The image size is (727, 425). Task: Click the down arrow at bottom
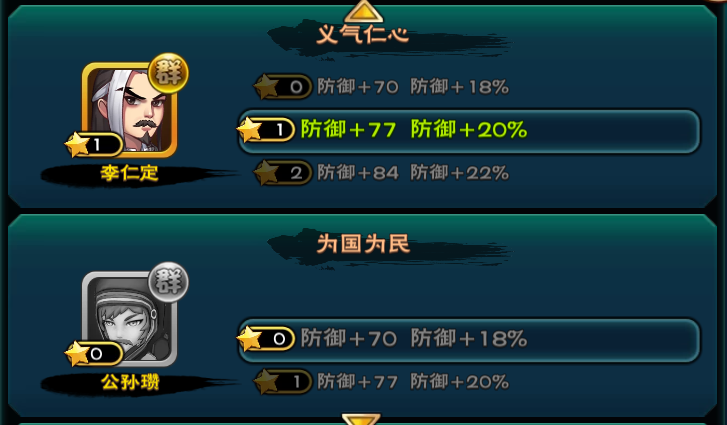coord(361,419)
